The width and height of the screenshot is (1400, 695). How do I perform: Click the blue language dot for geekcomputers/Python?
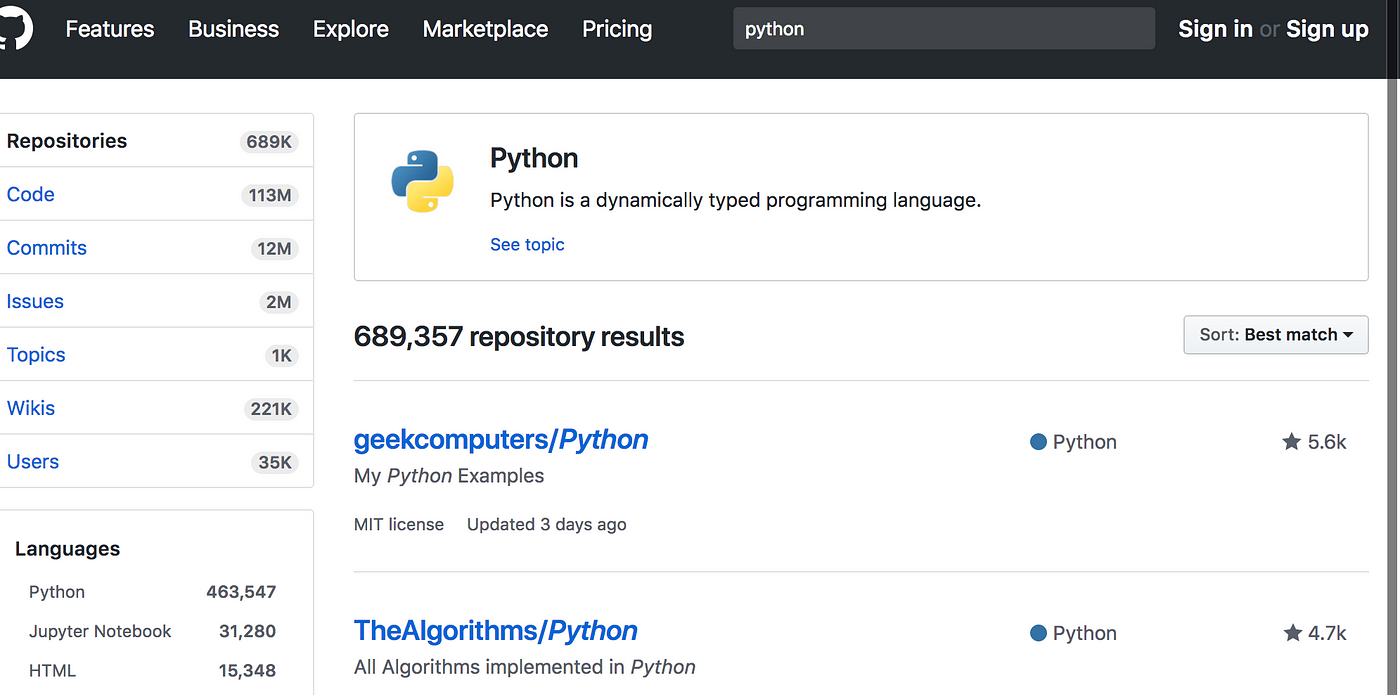tap(1038, 442)
